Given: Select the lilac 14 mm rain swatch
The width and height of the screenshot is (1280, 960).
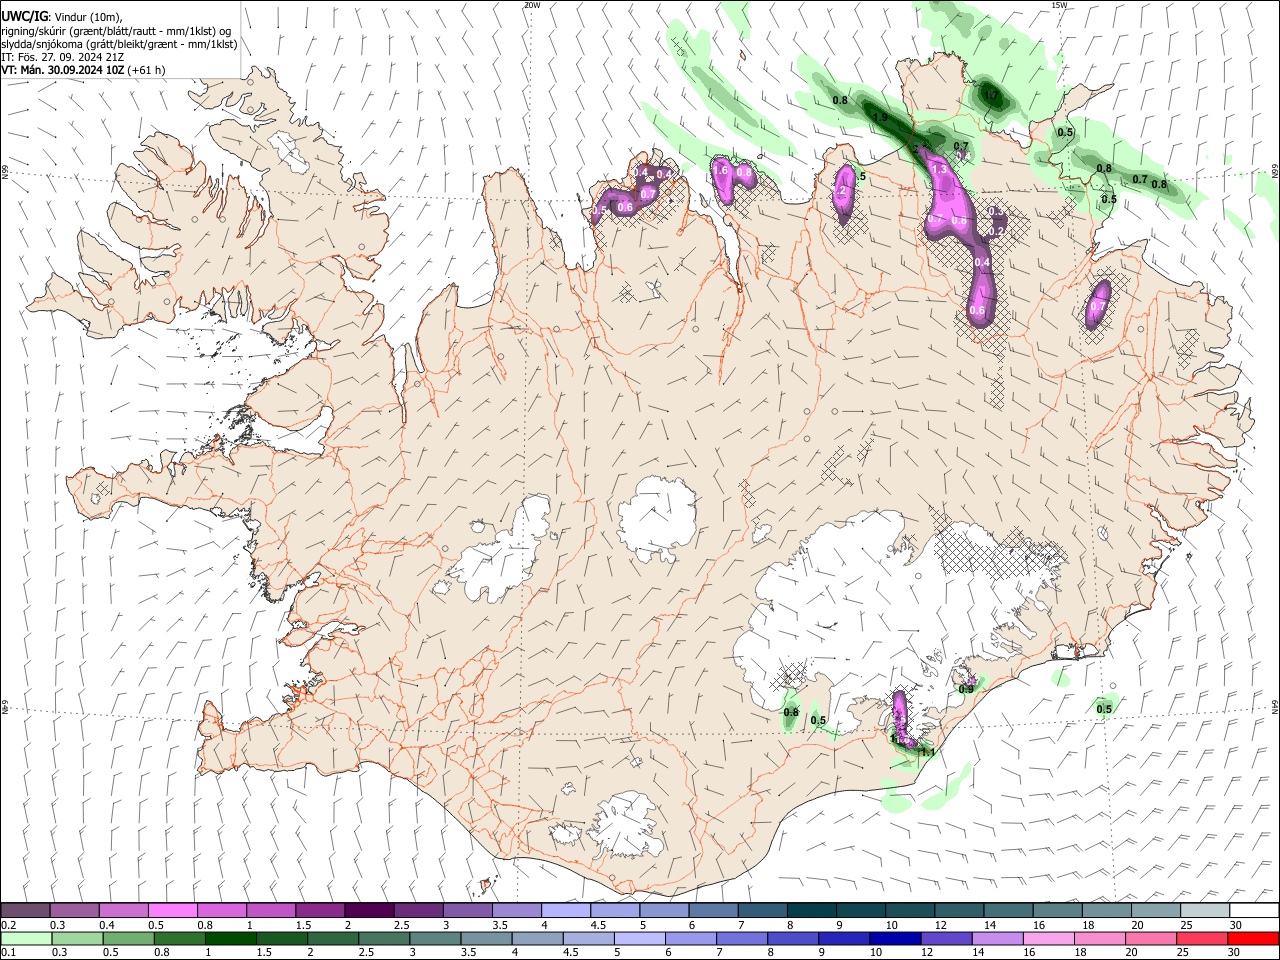Looking at the screenshot, I should click(996, 938).
